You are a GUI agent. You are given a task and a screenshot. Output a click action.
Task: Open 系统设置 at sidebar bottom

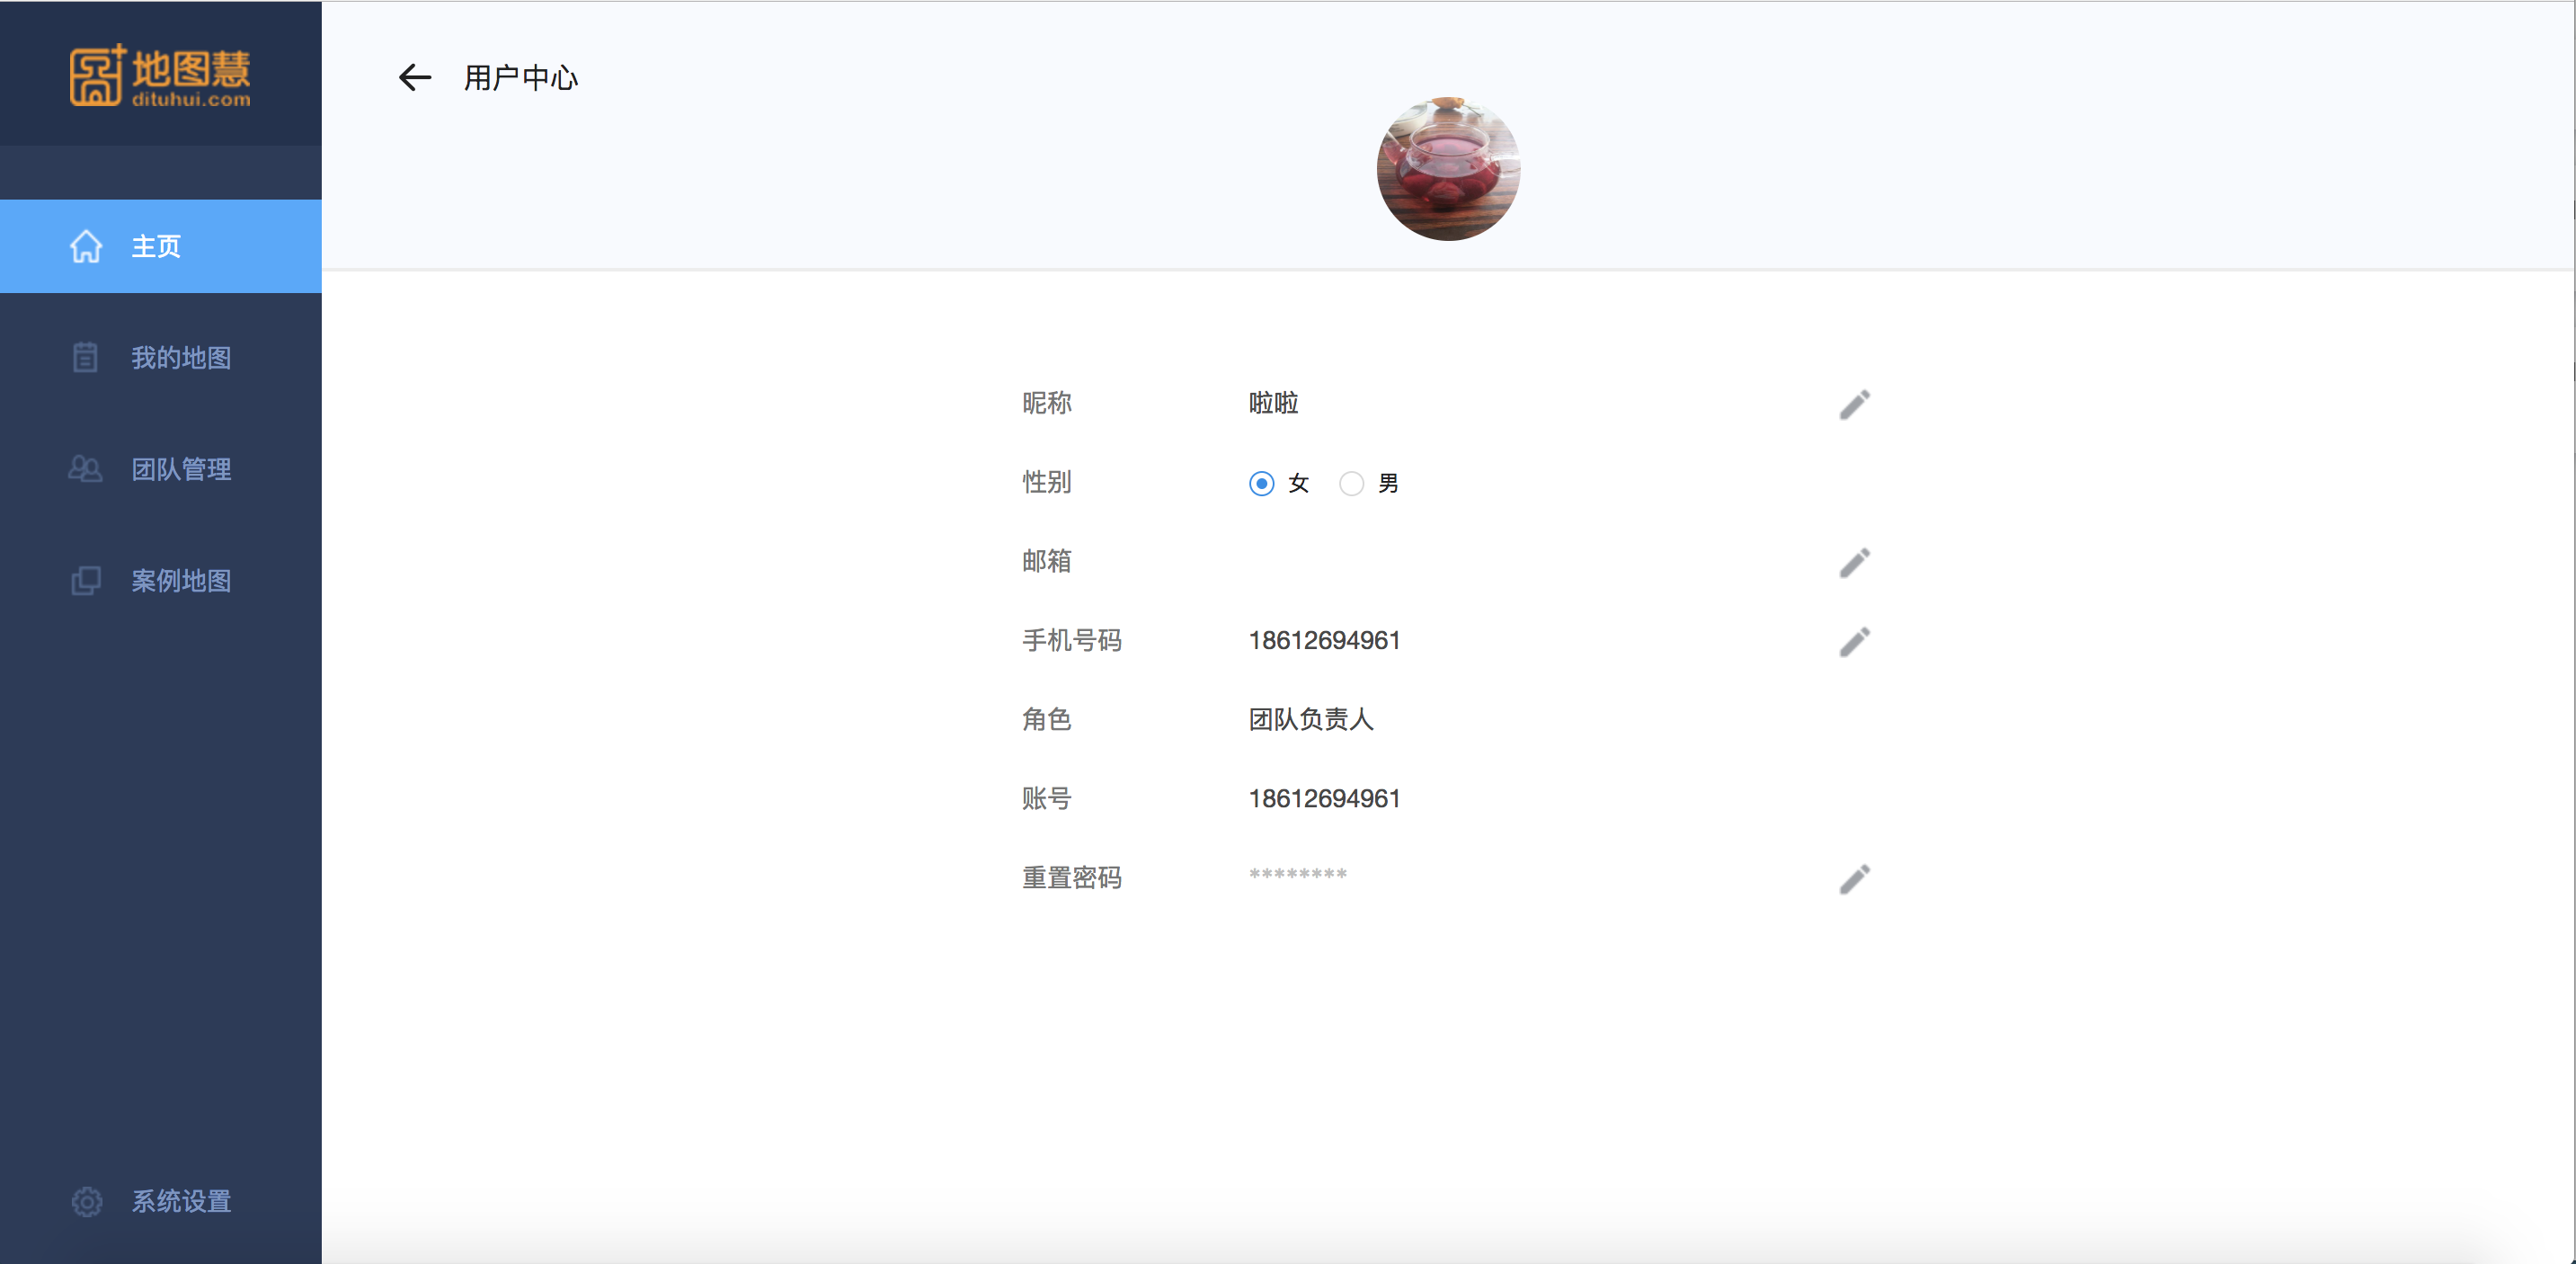(161, 1201)
